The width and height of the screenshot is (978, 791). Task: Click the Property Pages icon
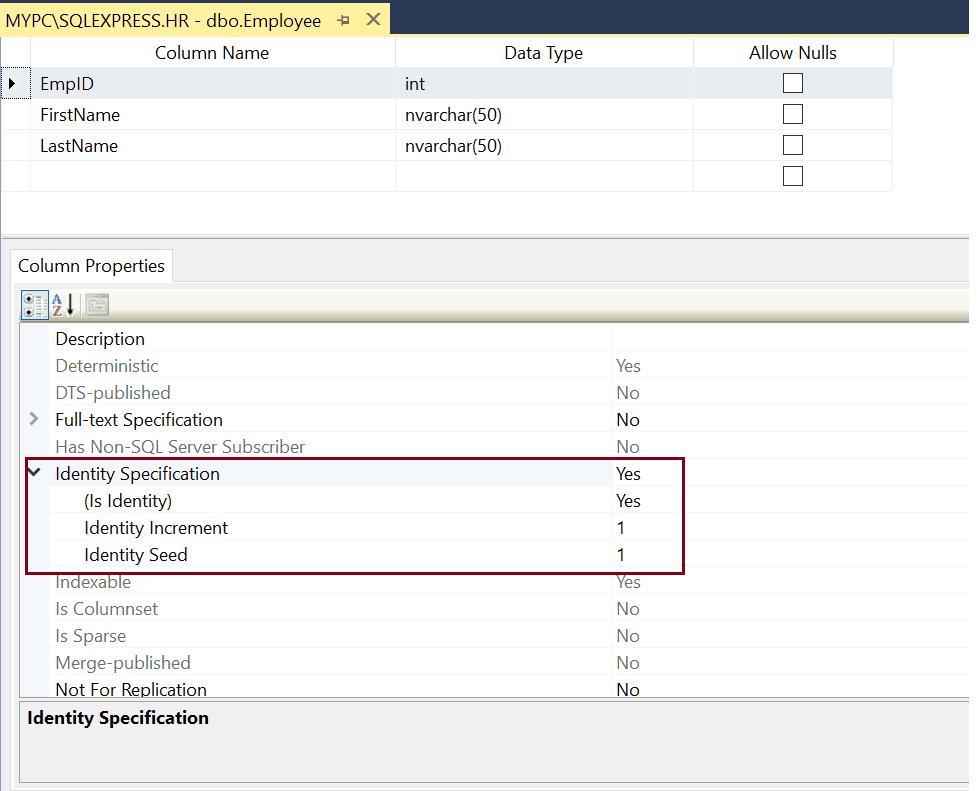pos(97,305)
